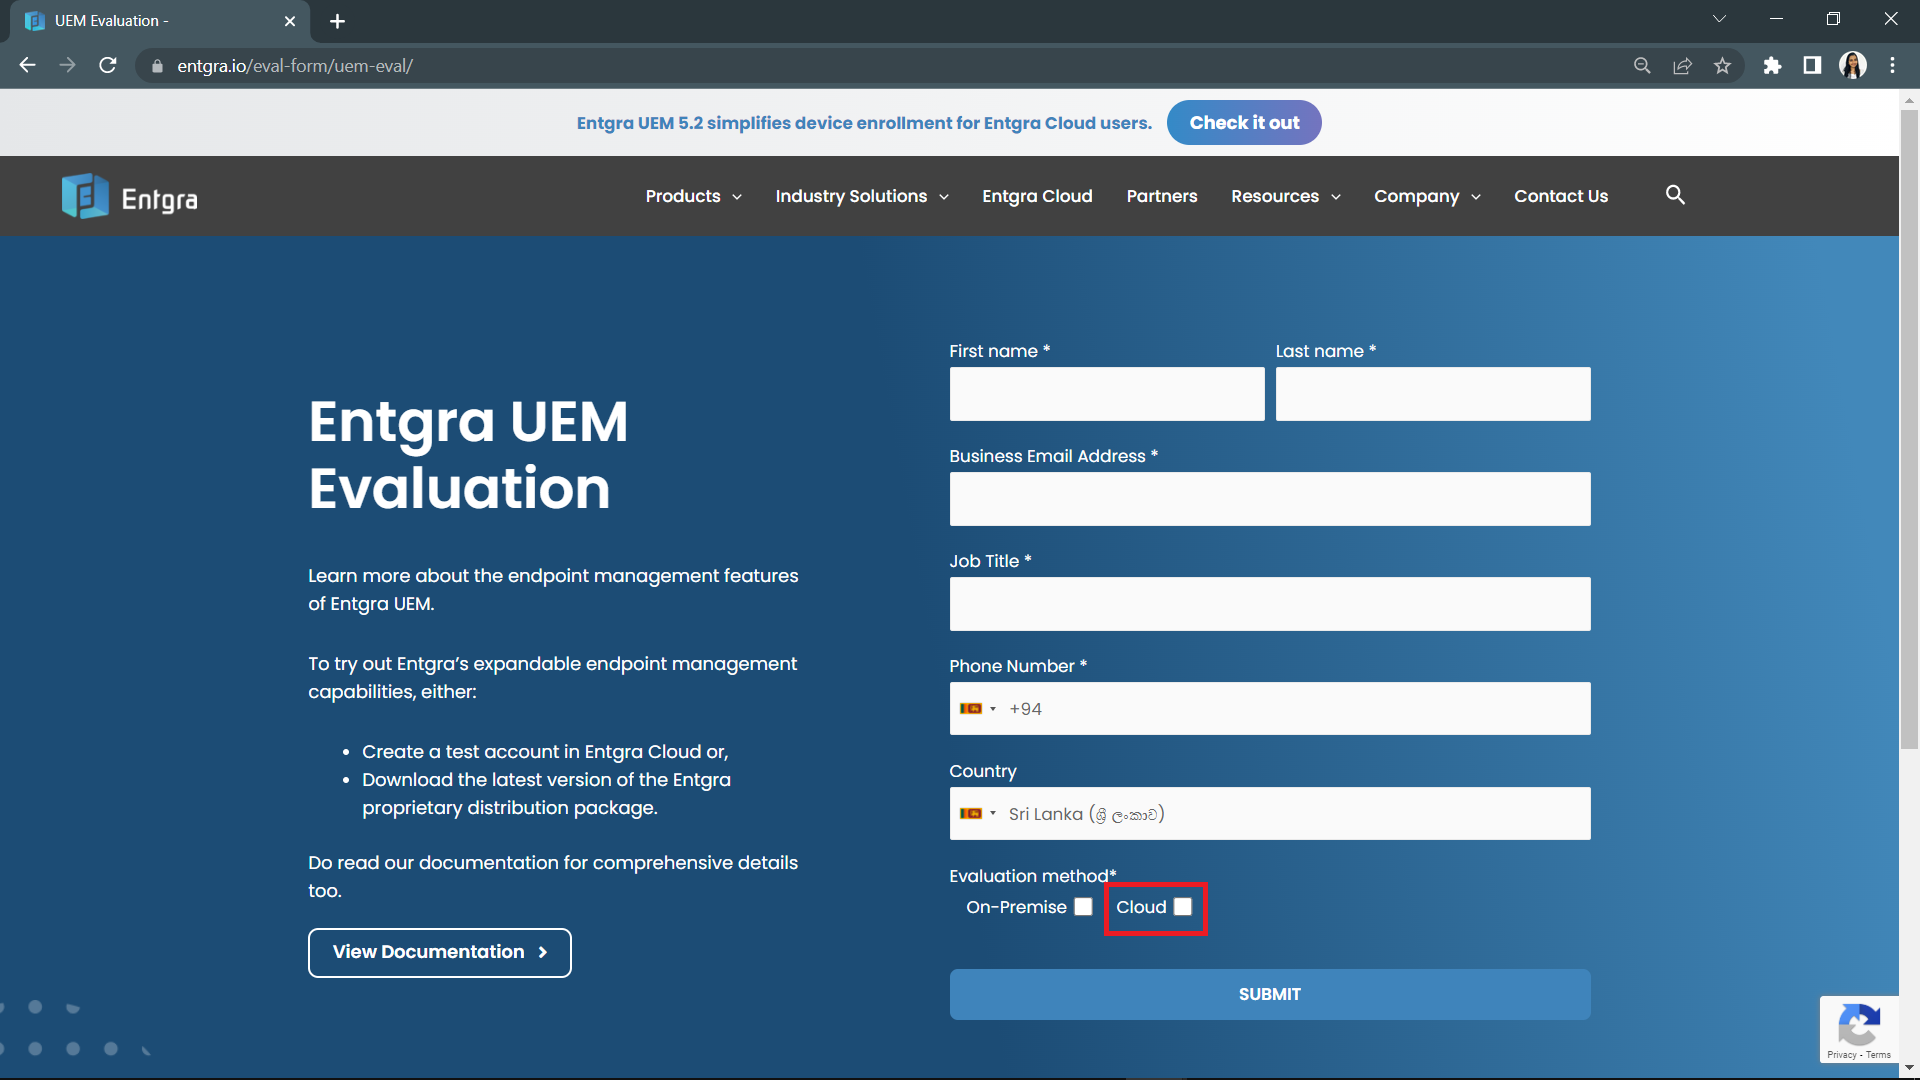Open the browser extensions puzzle icon
The image size is (1920, 1080).
pyautogui.click(x=1773, y=65)
